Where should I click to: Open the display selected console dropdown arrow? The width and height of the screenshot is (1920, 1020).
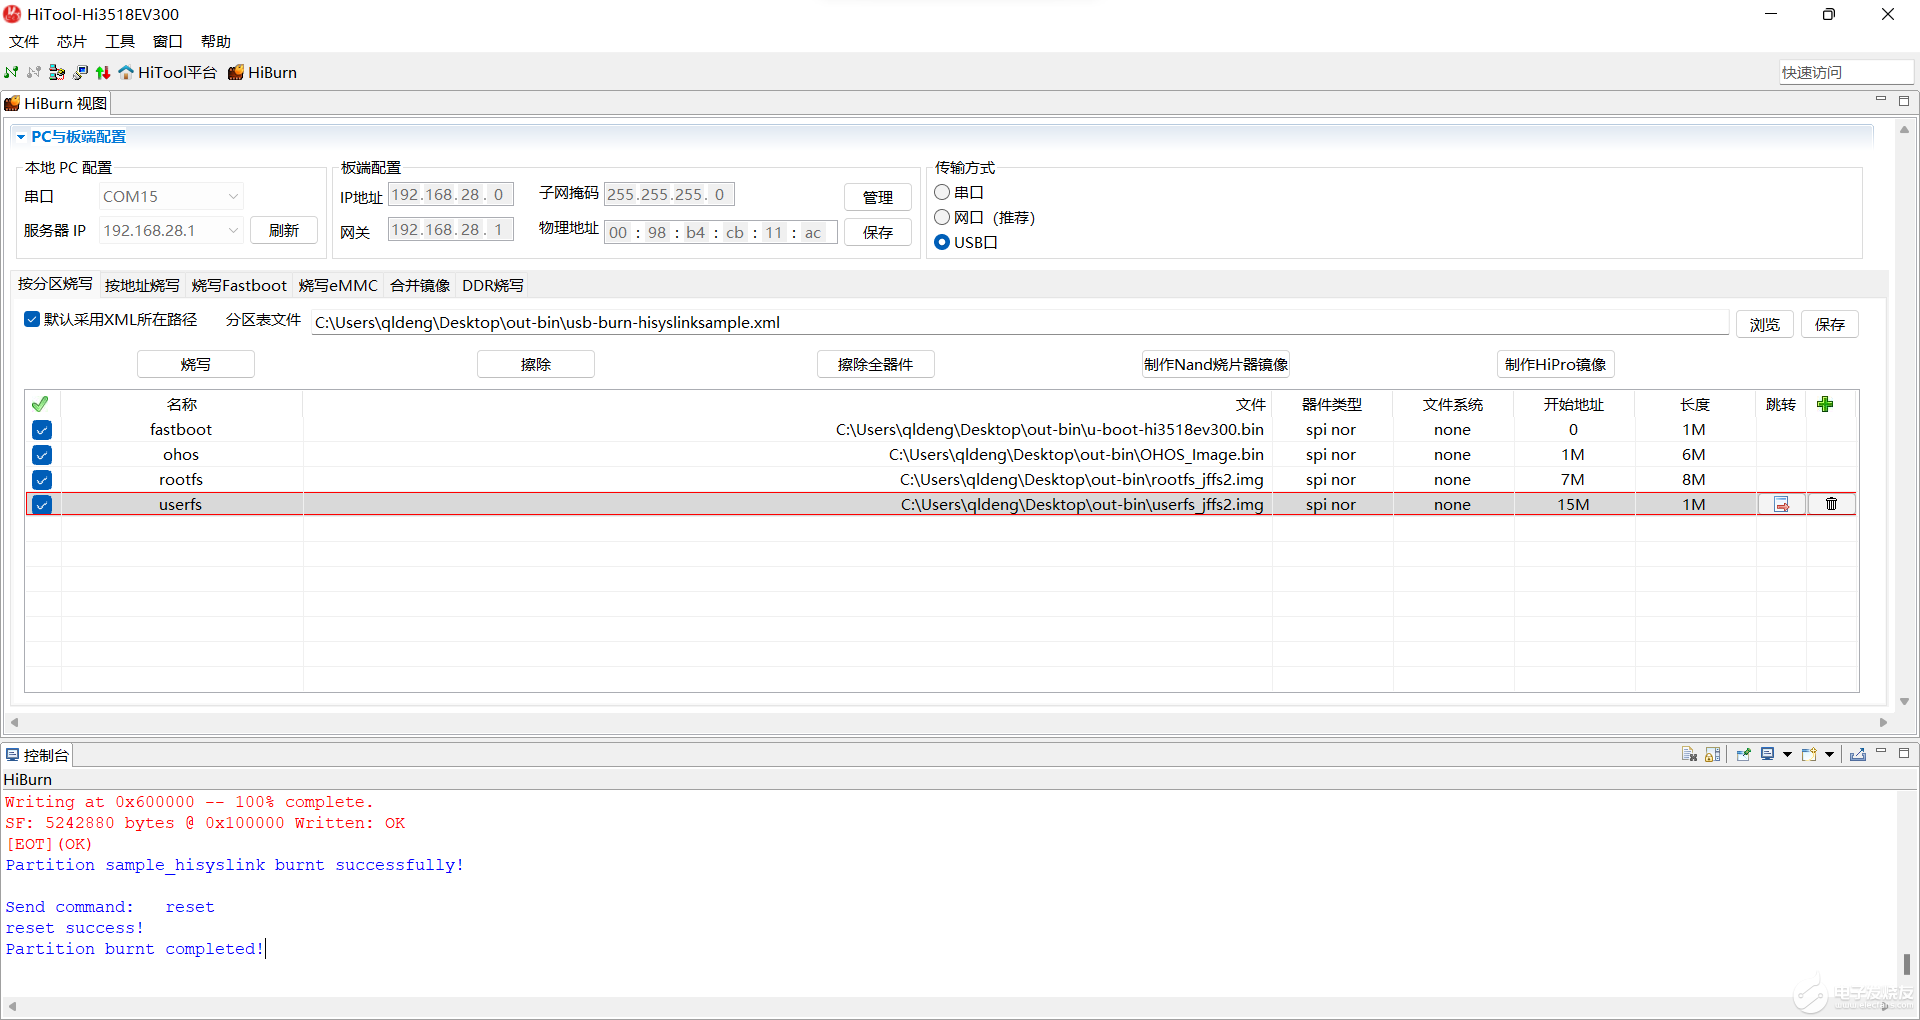1787,754
